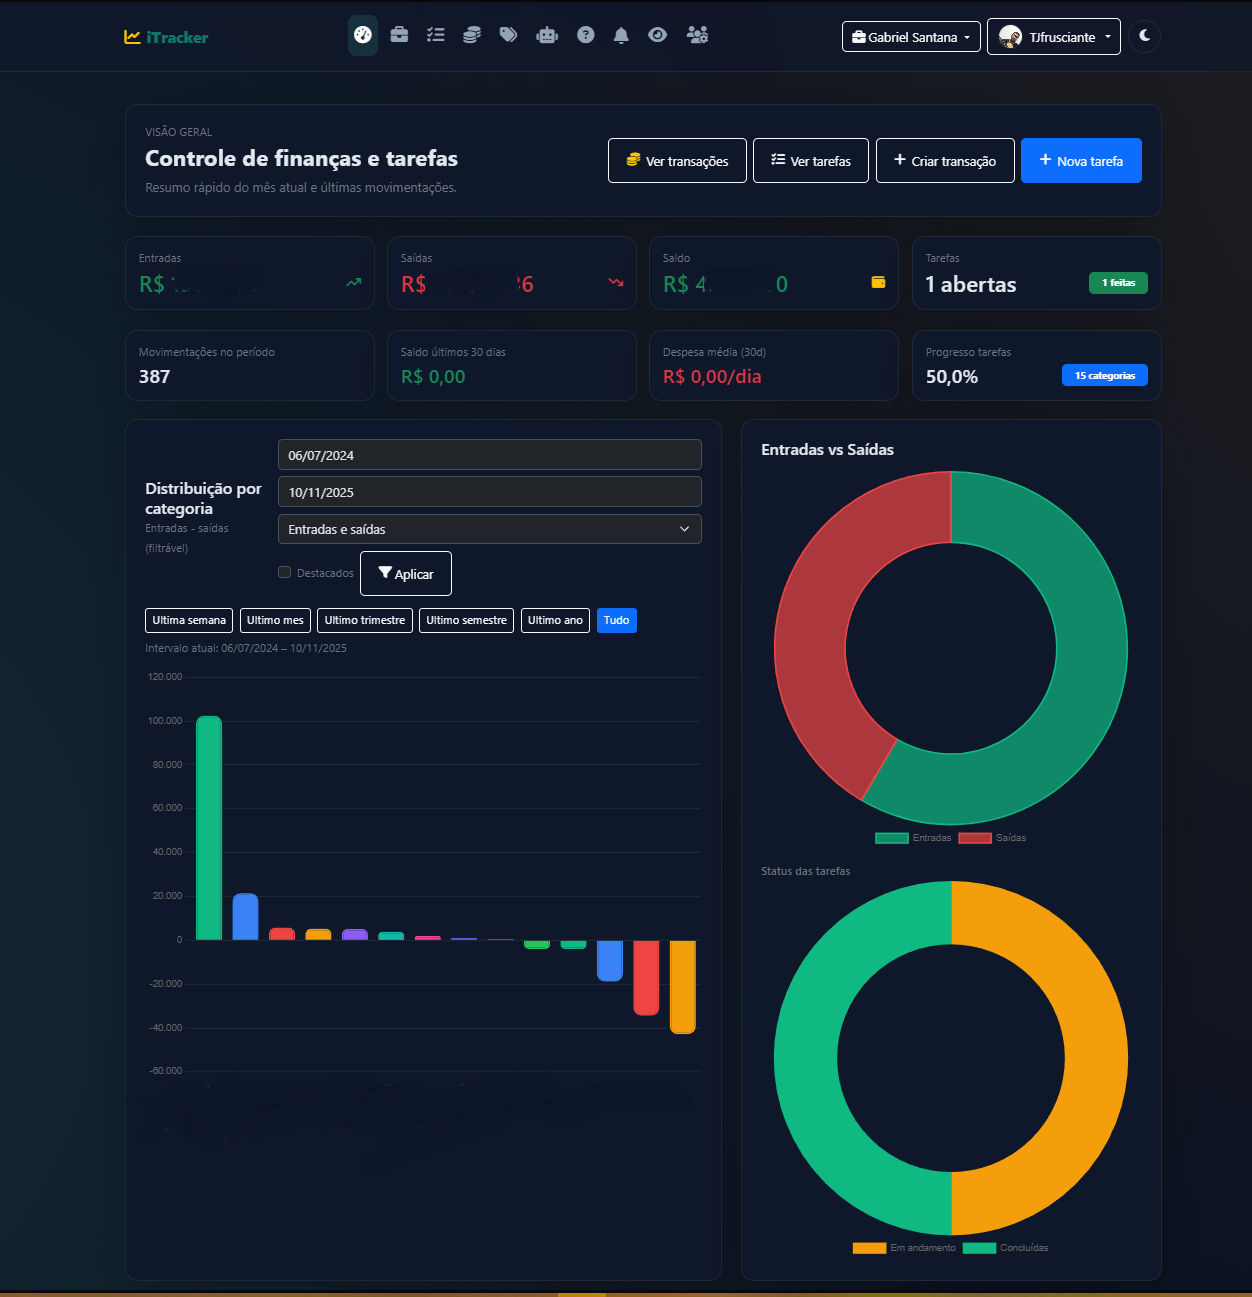
Task: Enable the Destacados checkbox
Action: pos(284,571)
